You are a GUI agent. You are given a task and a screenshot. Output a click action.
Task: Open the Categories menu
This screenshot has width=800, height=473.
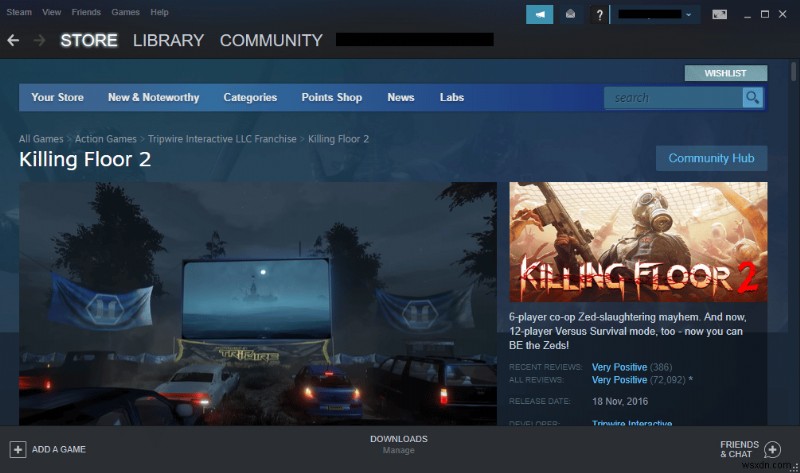click(x=250, y=97)
